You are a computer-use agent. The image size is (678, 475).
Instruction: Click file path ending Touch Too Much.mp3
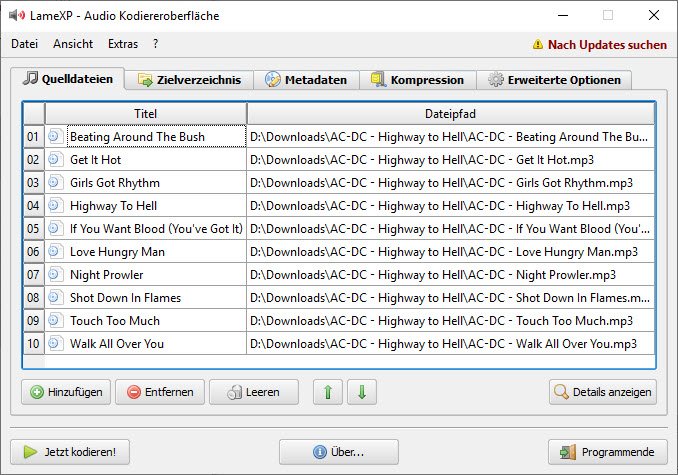441,321
